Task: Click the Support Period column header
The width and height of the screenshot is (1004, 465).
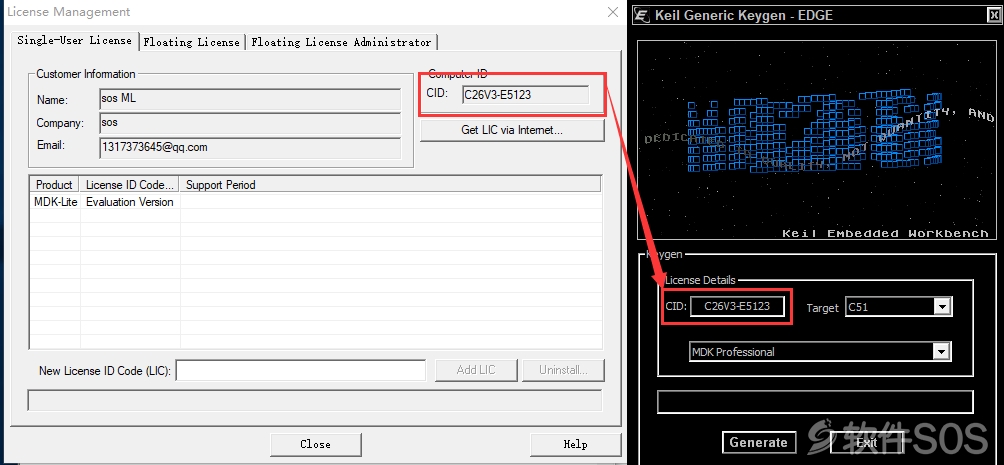Action: pyautogui.click(x=391, y=184)
